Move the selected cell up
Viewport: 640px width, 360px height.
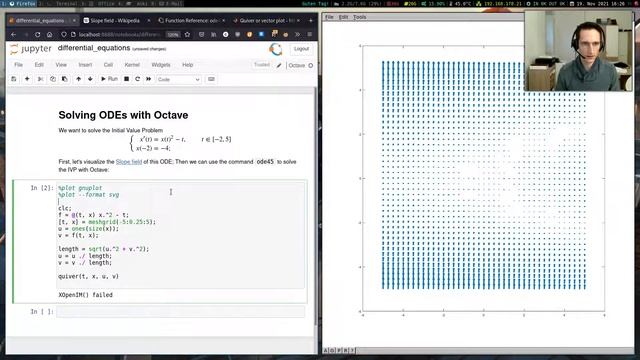tap(78, 79)
